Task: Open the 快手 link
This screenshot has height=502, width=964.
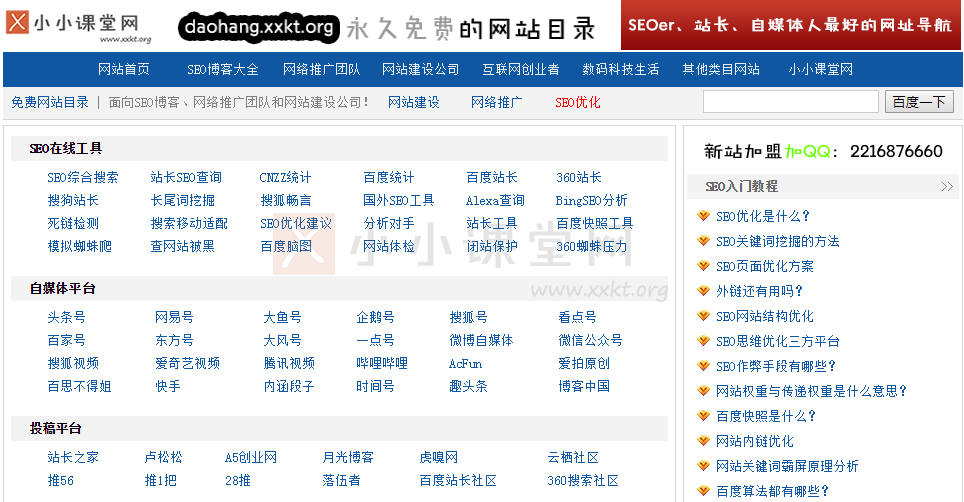Action: pos(168,386)
